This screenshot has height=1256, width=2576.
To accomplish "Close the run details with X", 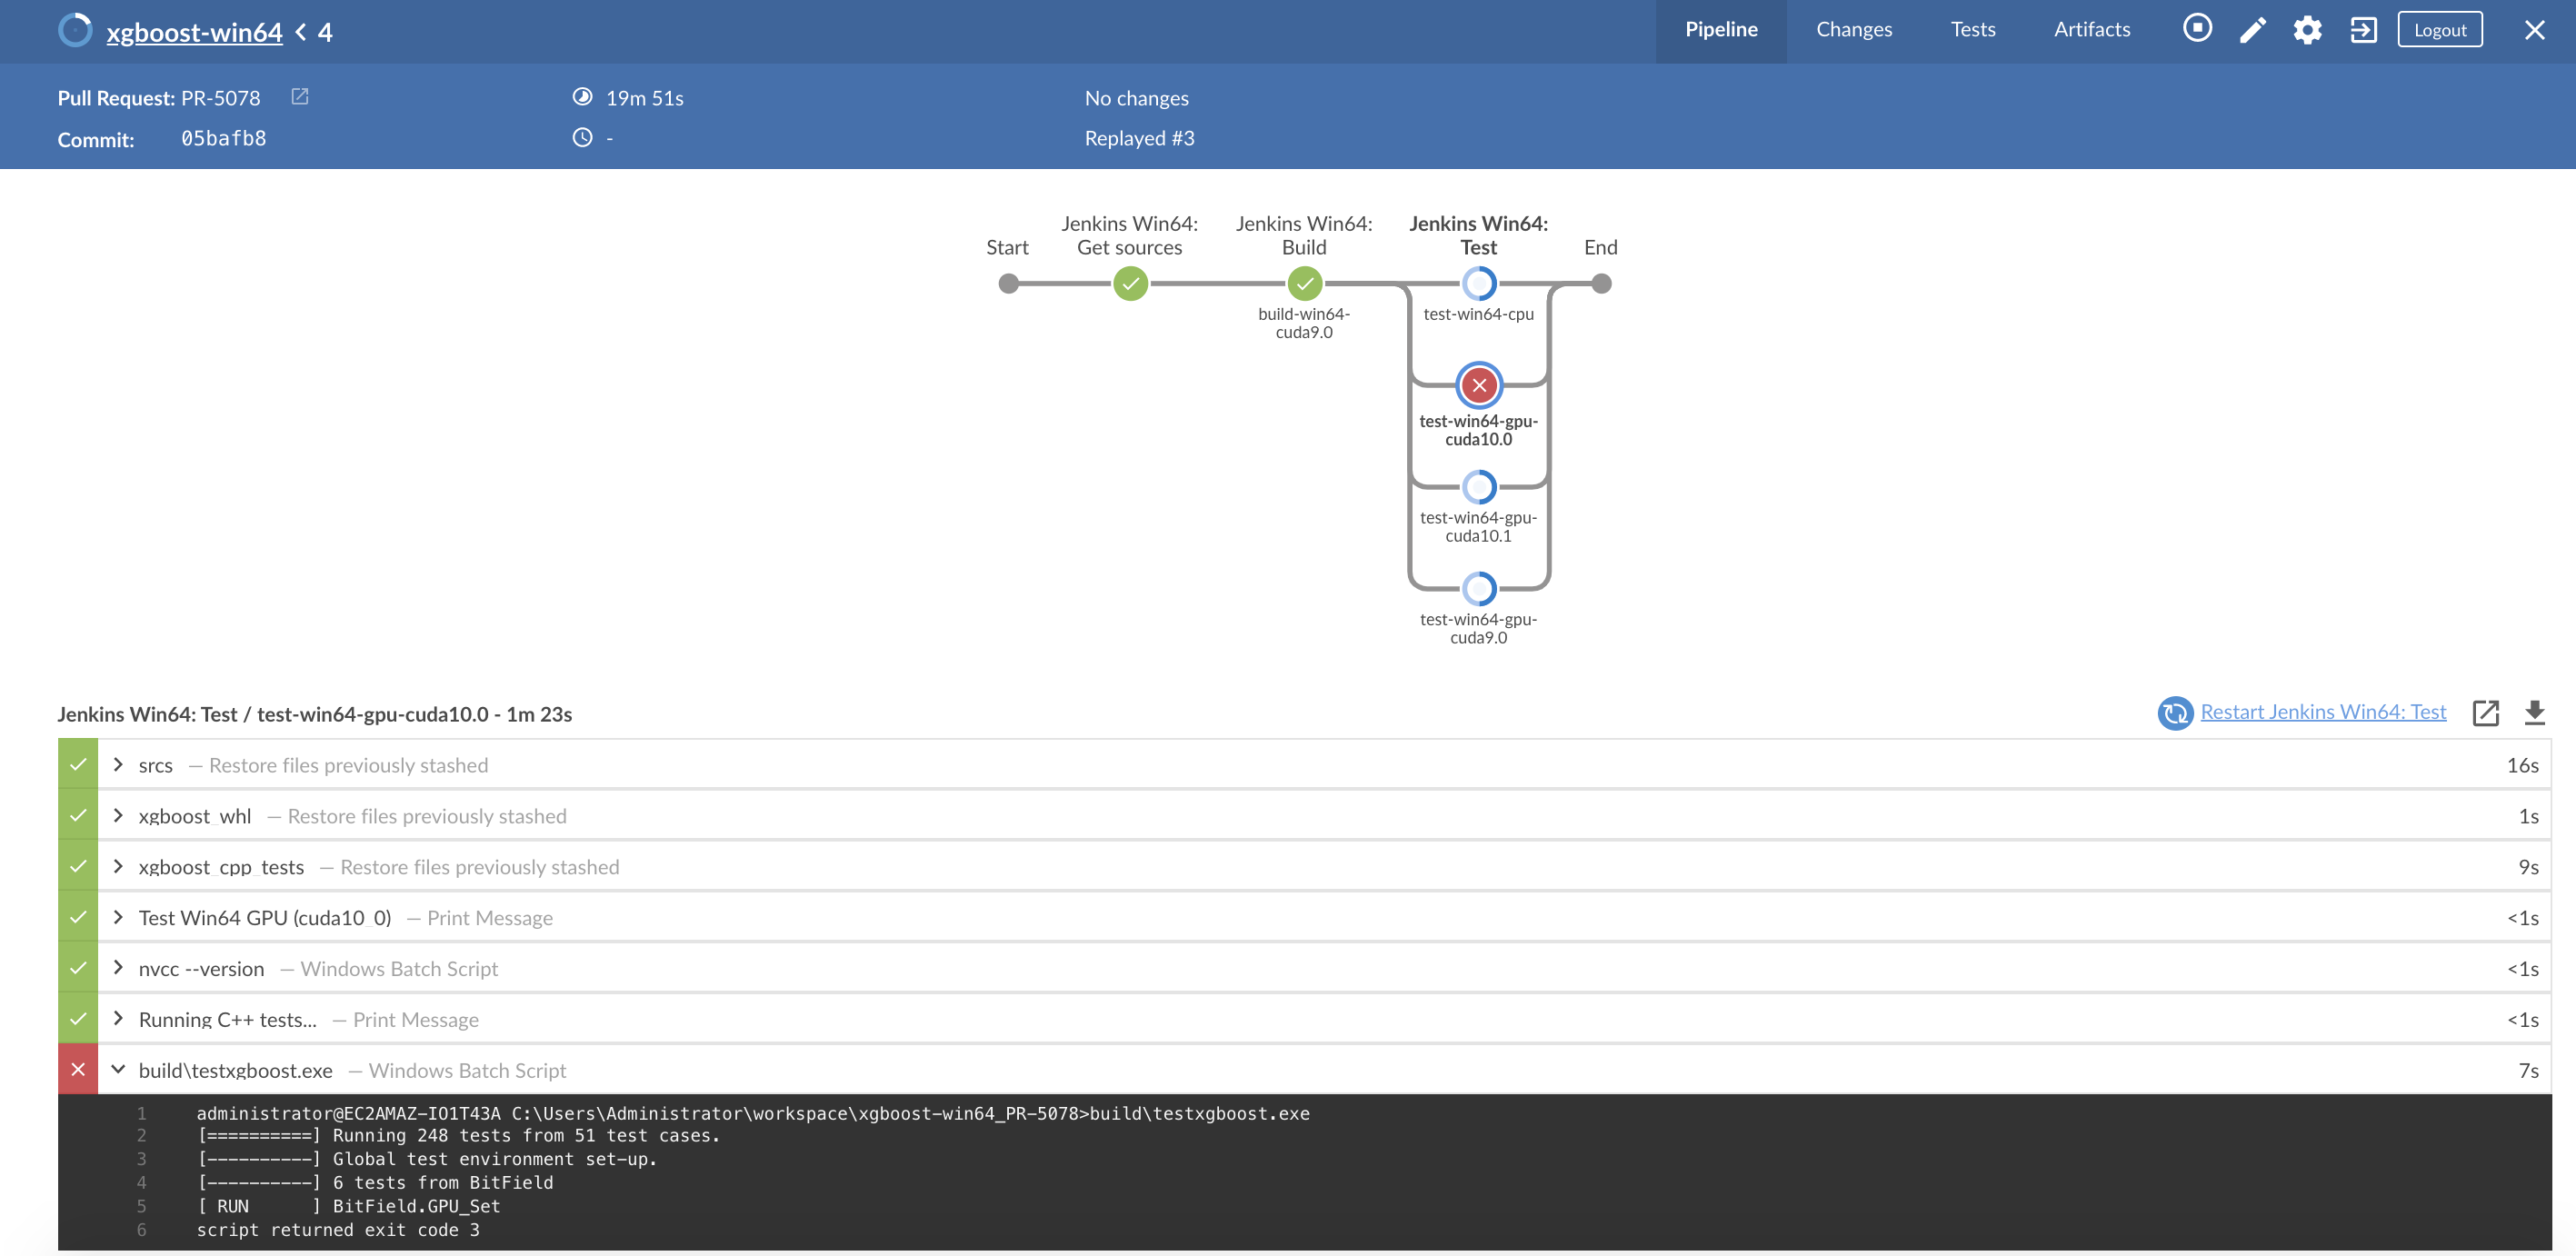I will [2533, 30].
